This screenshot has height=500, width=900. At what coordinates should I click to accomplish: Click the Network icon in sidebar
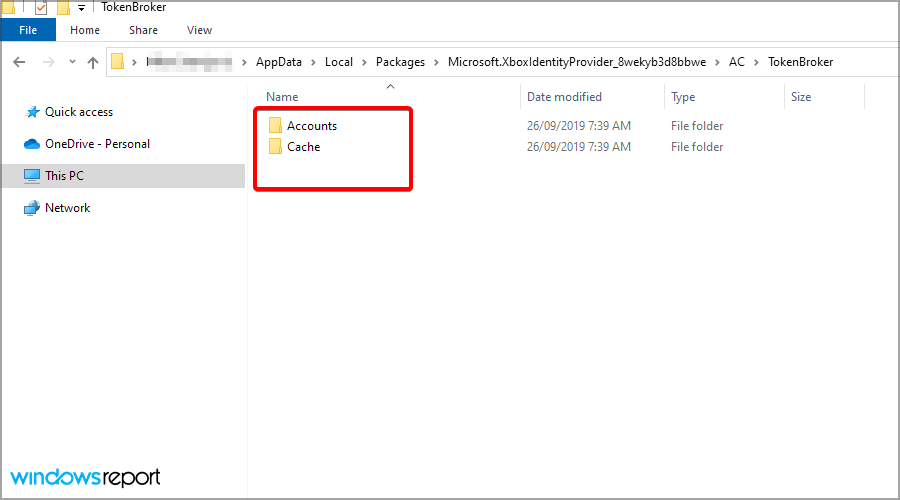[x=32, y=208]
